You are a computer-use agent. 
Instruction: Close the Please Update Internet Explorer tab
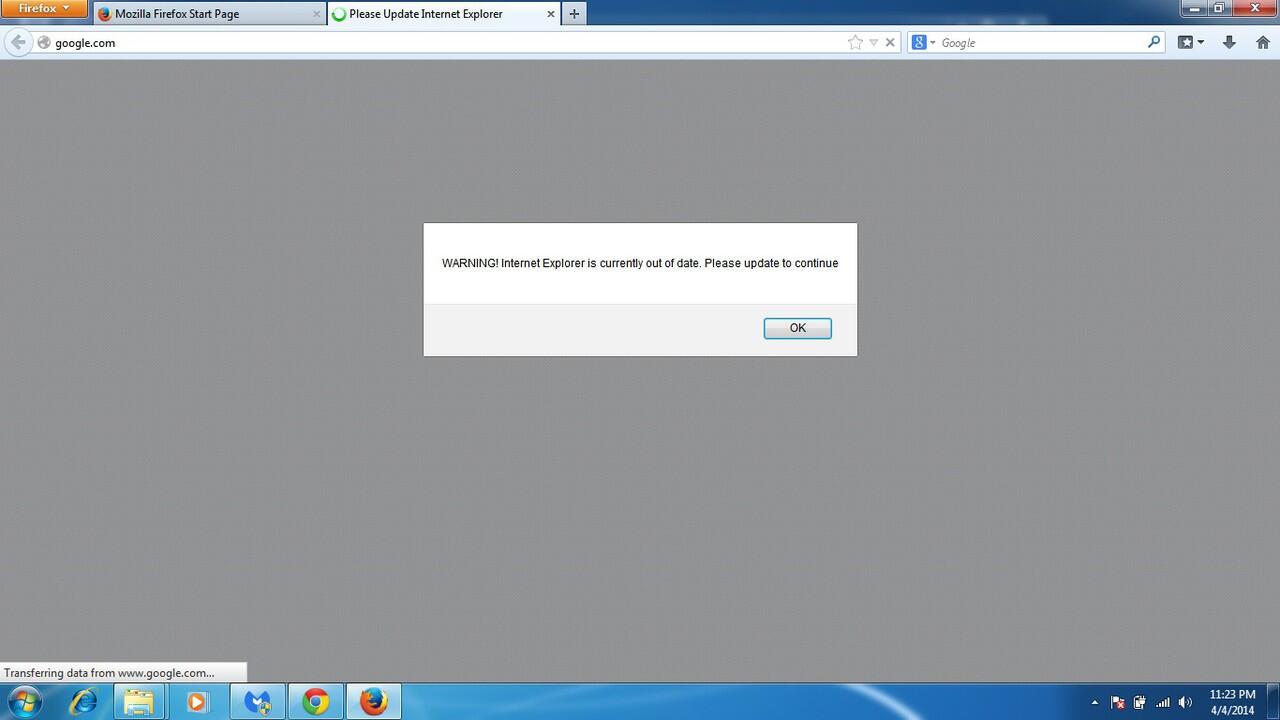551,14
